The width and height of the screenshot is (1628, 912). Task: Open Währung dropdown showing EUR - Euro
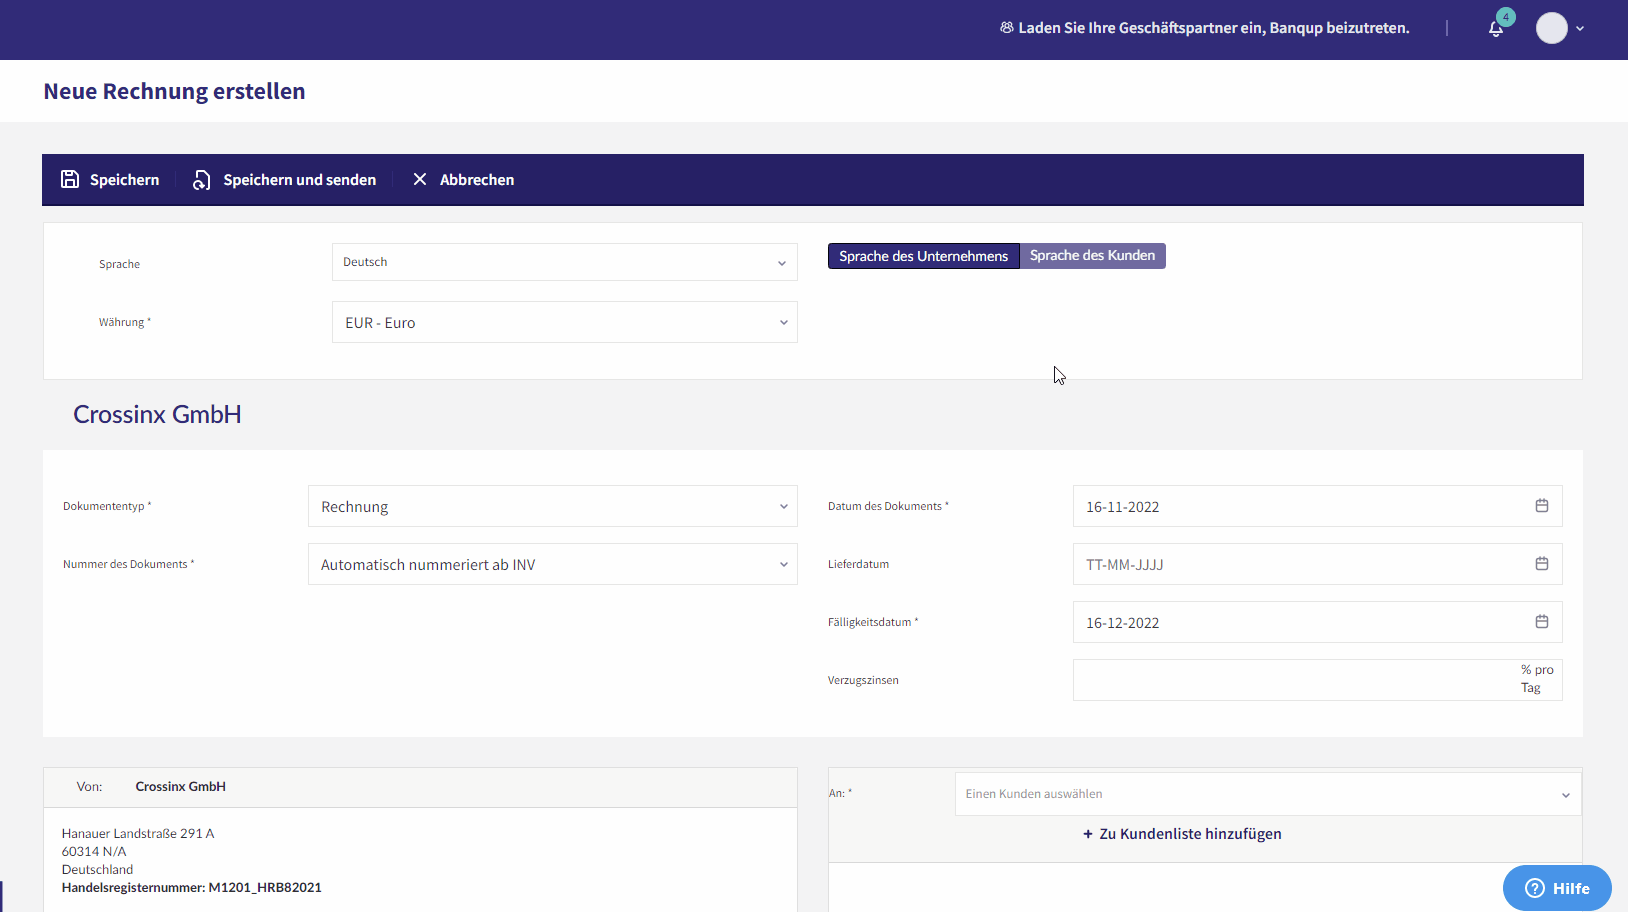coord(565,322)
